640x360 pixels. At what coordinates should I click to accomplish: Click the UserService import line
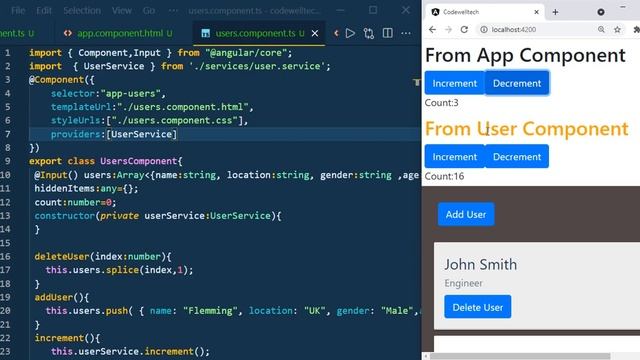[180, 66]
